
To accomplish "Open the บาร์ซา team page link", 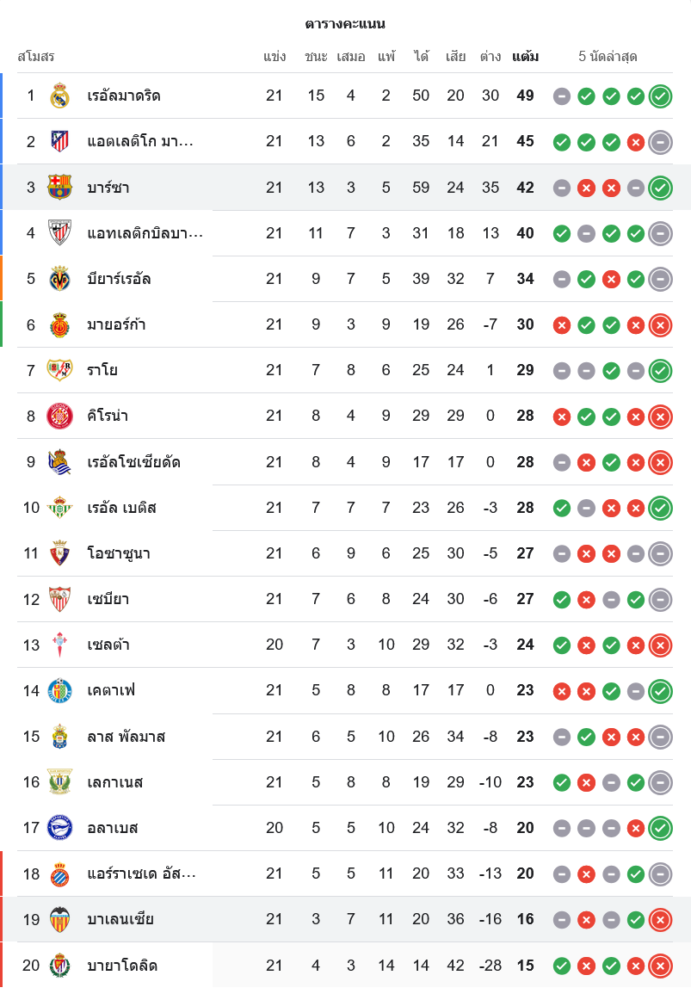I will 108,187.
